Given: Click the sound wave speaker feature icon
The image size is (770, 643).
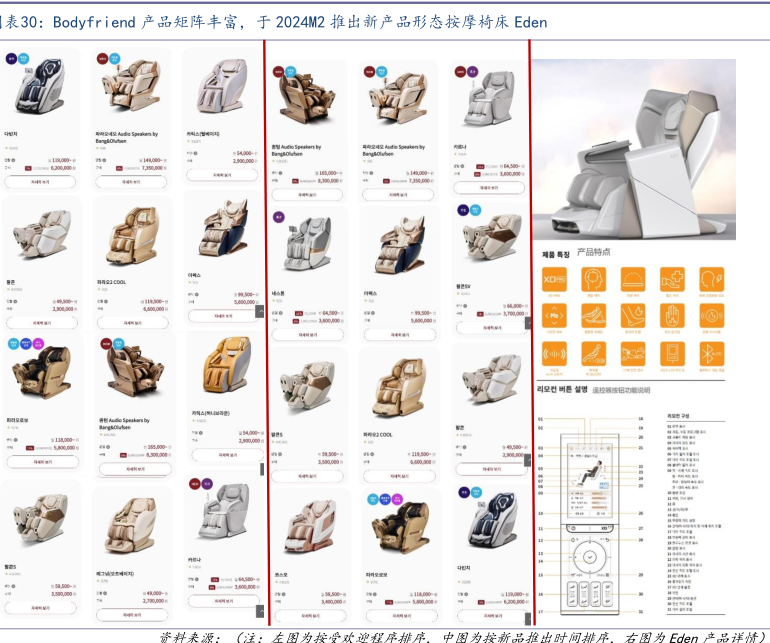Looking at the screenshot, I should [554, 353].
